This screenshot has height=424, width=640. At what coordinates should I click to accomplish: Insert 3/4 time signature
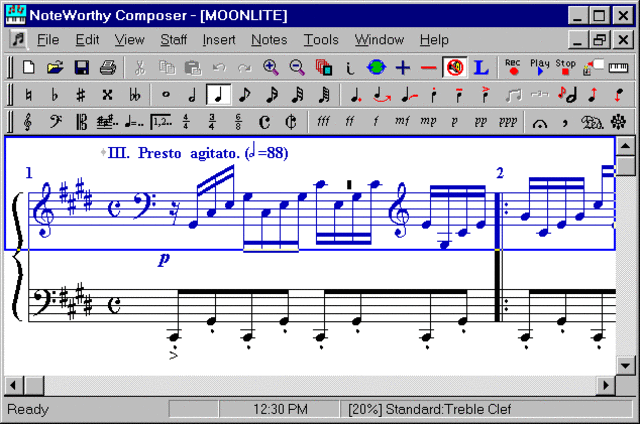tap(212, 122)
